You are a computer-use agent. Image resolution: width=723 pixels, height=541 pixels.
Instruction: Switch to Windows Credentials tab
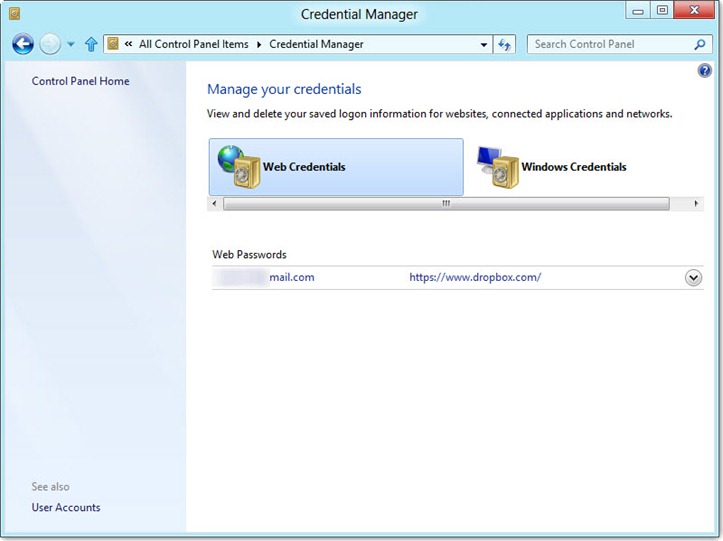click(574, 167)
